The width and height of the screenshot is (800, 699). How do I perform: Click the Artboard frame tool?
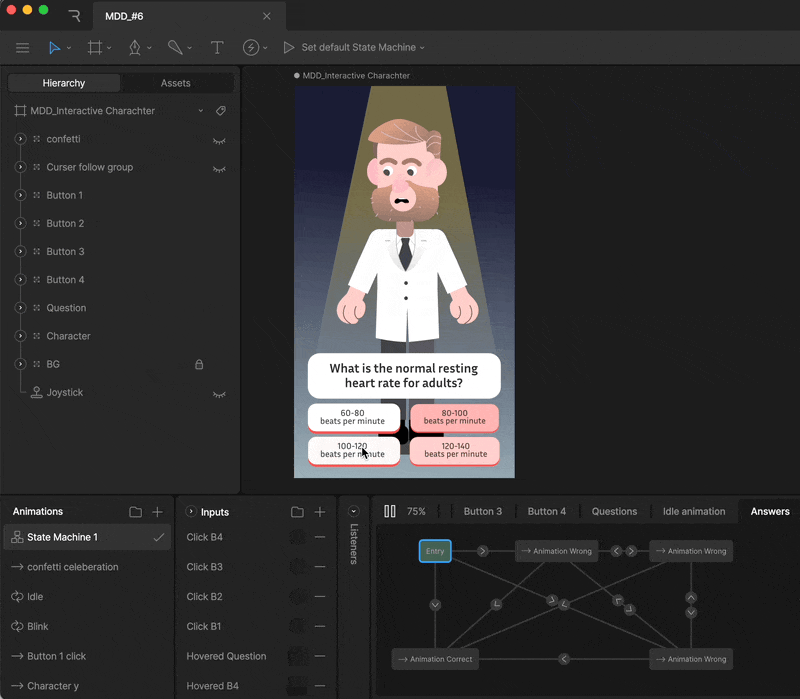pyautogui.click(x=94, y=48)
